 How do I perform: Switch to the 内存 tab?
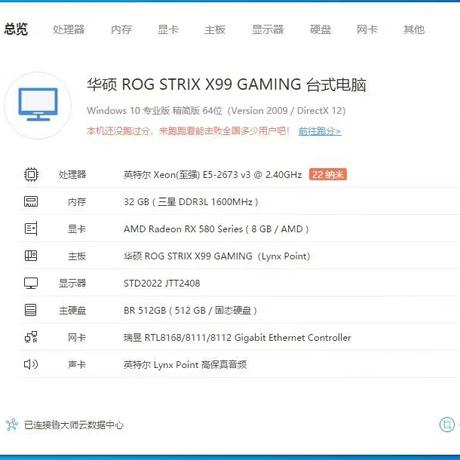121,30
